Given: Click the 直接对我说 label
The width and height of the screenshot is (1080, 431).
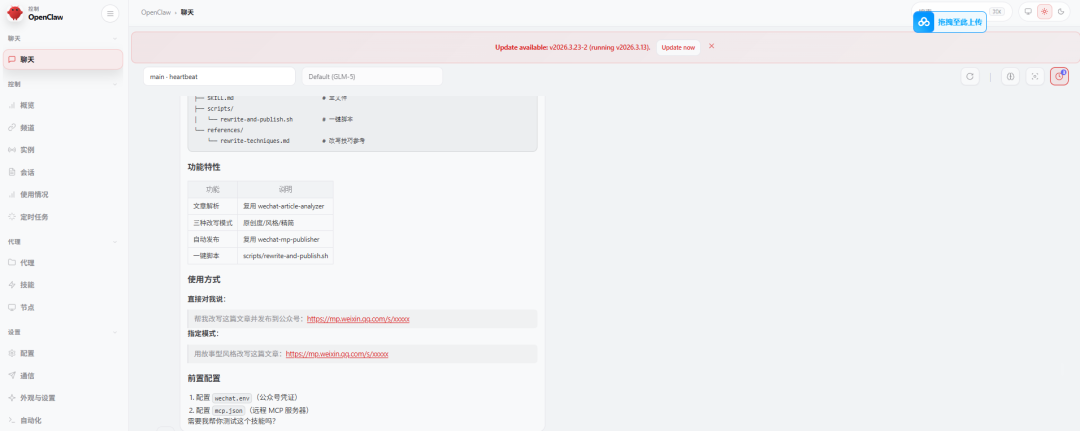Looking at the screenshot, I should tap(207, 299).
